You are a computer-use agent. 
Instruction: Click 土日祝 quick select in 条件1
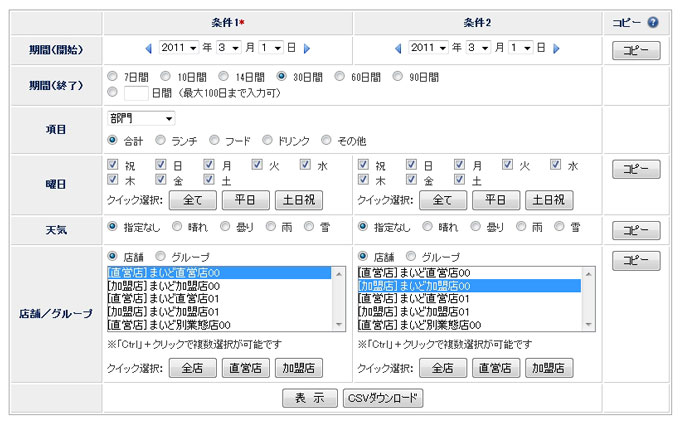click(299, 200)
